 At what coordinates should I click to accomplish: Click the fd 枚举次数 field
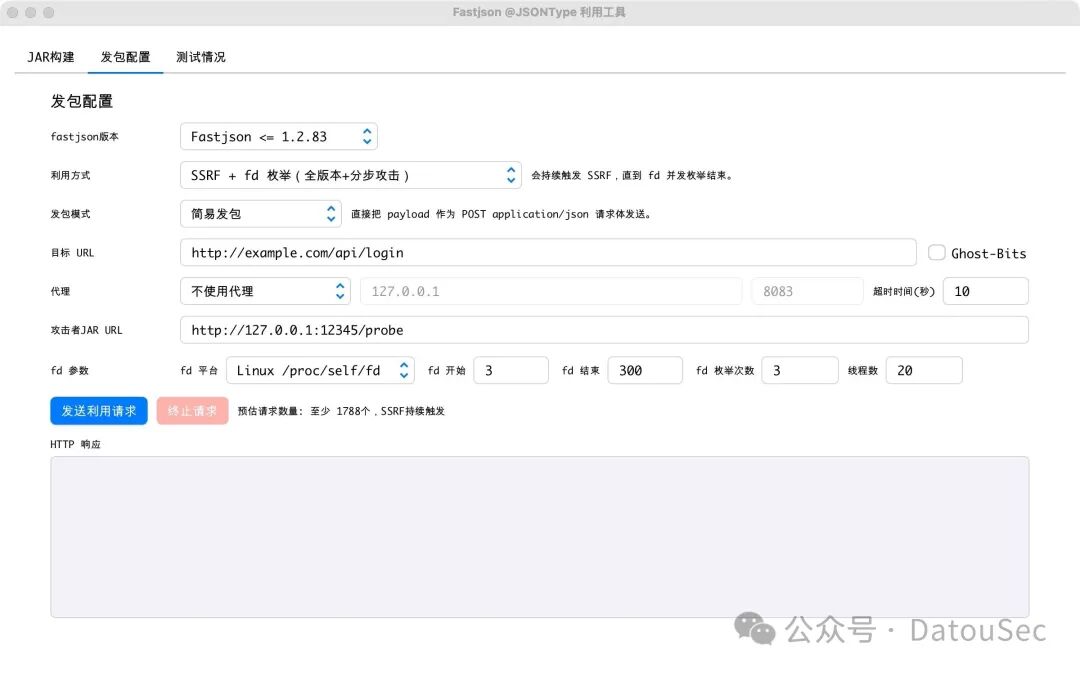pyautogui.click(x=800, y=371)
